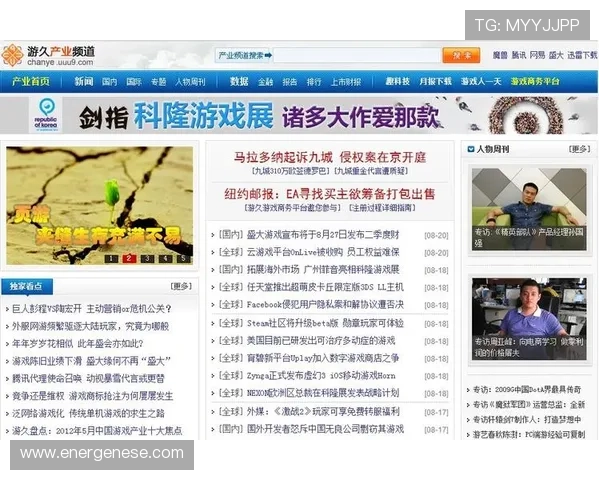Open the 新闻 navigation item
This screenshot has width=600, height=480.
pos(84,82)
